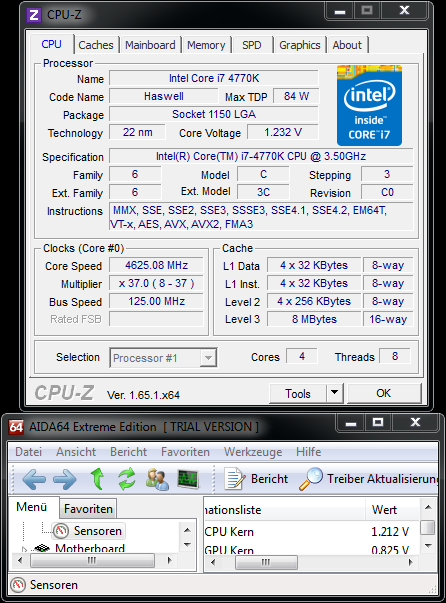Click the users icon in AIDA64 toolbar
This screenshot has width=446, height=603.
(x=157, y=480)
